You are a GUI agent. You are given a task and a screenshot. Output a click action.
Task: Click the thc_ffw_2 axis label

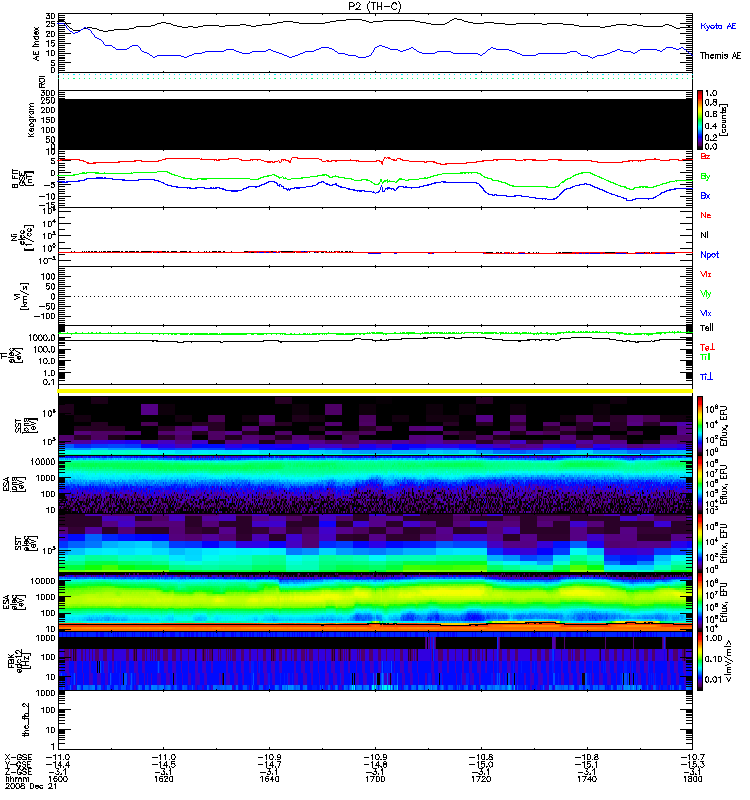26,719
